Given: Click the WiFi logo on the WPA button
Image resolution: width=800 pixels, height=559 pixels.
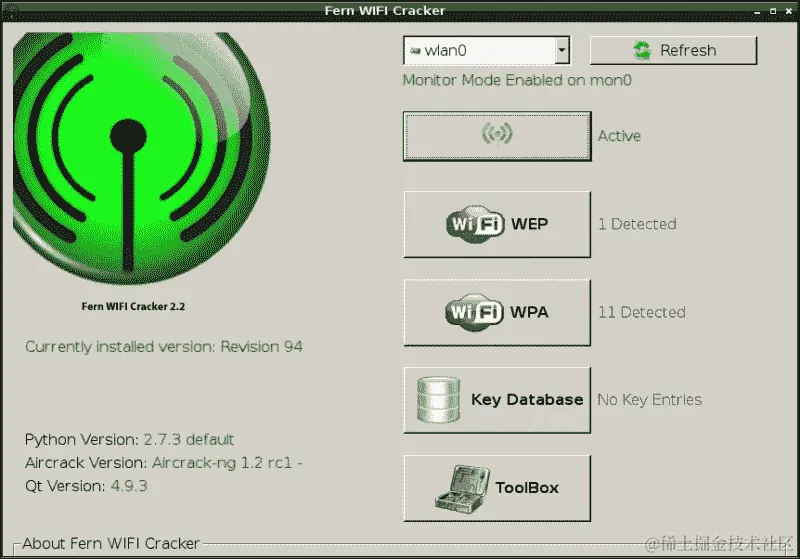Looking at the screenshot, I should tap(475, 312).
